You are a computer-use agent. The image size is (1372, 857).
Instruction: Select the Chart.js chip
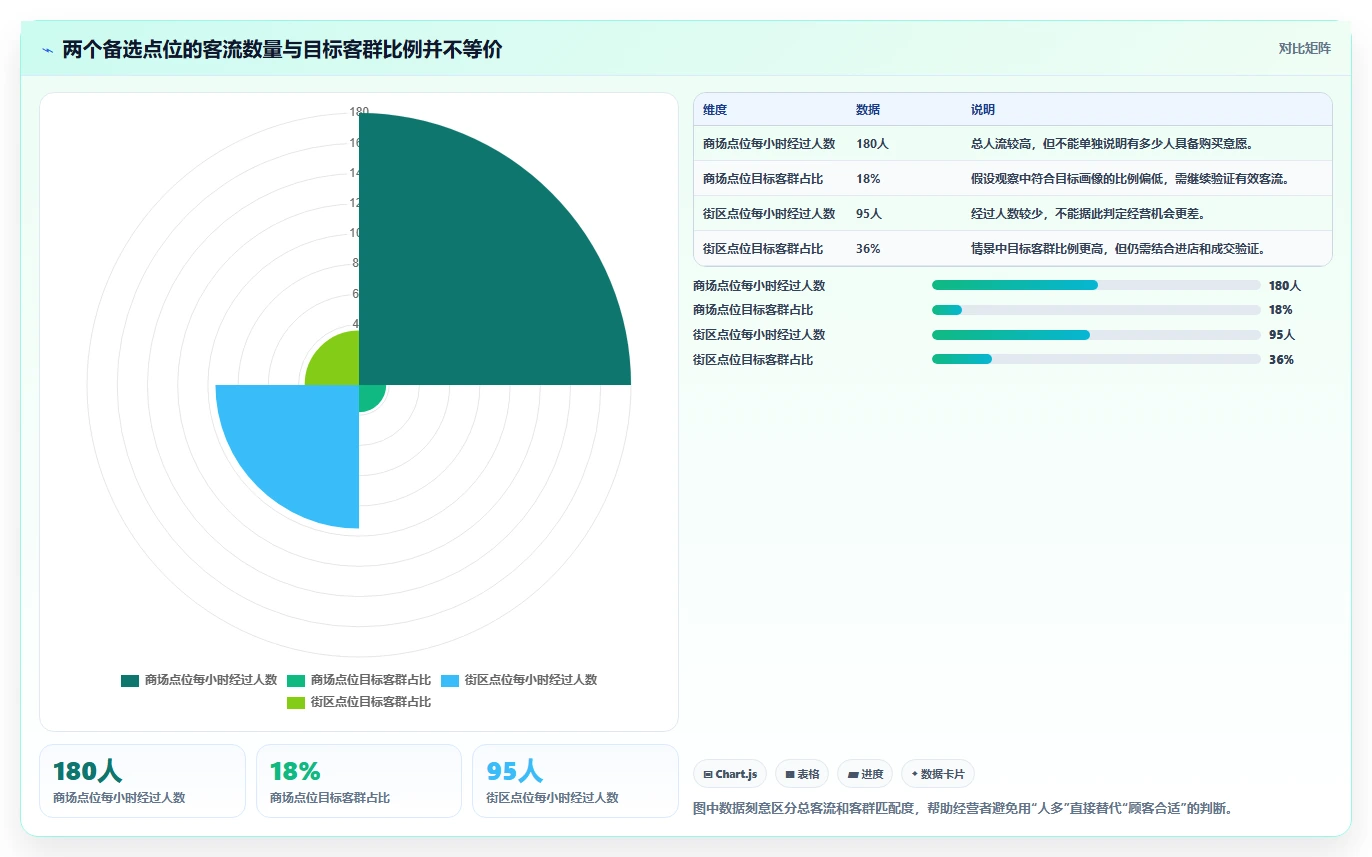tap(730, 774)
